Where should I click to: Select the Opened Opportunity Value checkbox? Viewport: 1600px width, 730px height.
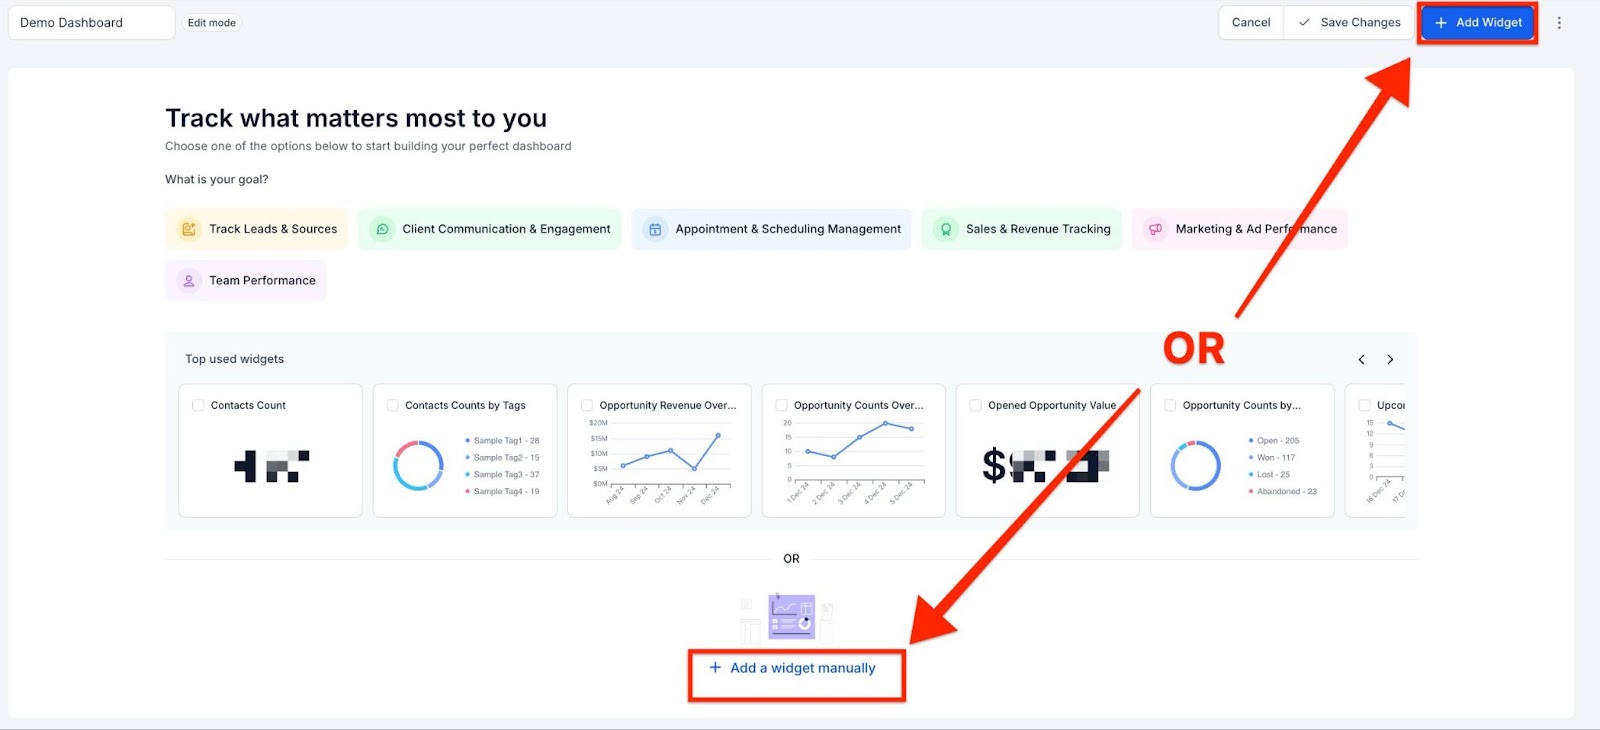(x=975, y=405)
